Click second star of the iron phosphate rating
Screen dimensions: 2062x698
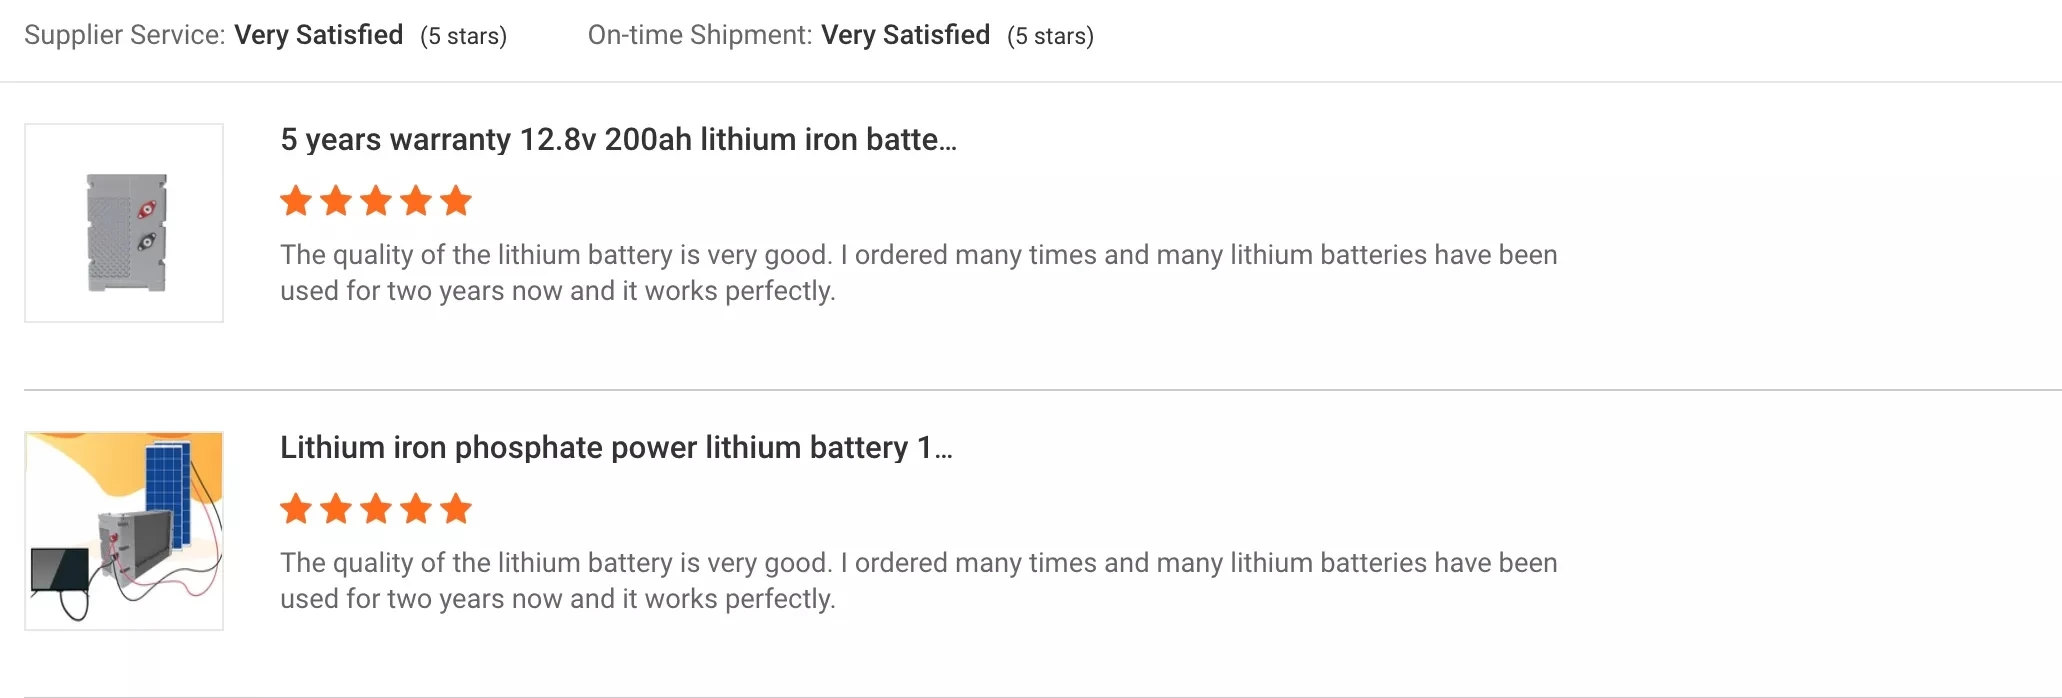point(336,509)
